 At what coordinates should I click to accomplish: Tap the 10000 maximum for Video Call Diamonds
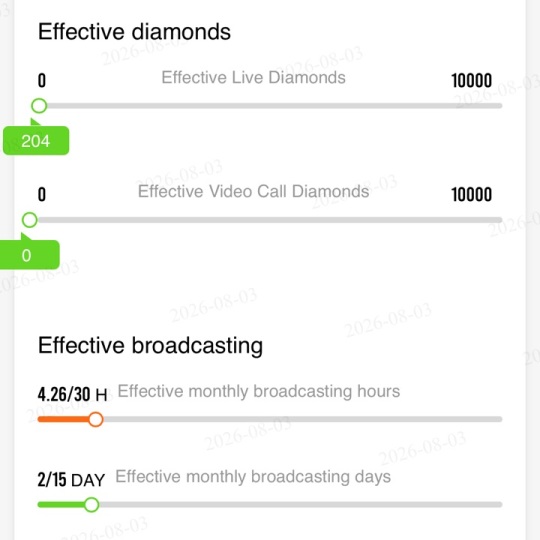pyautogui.click(x=471, y=195)
